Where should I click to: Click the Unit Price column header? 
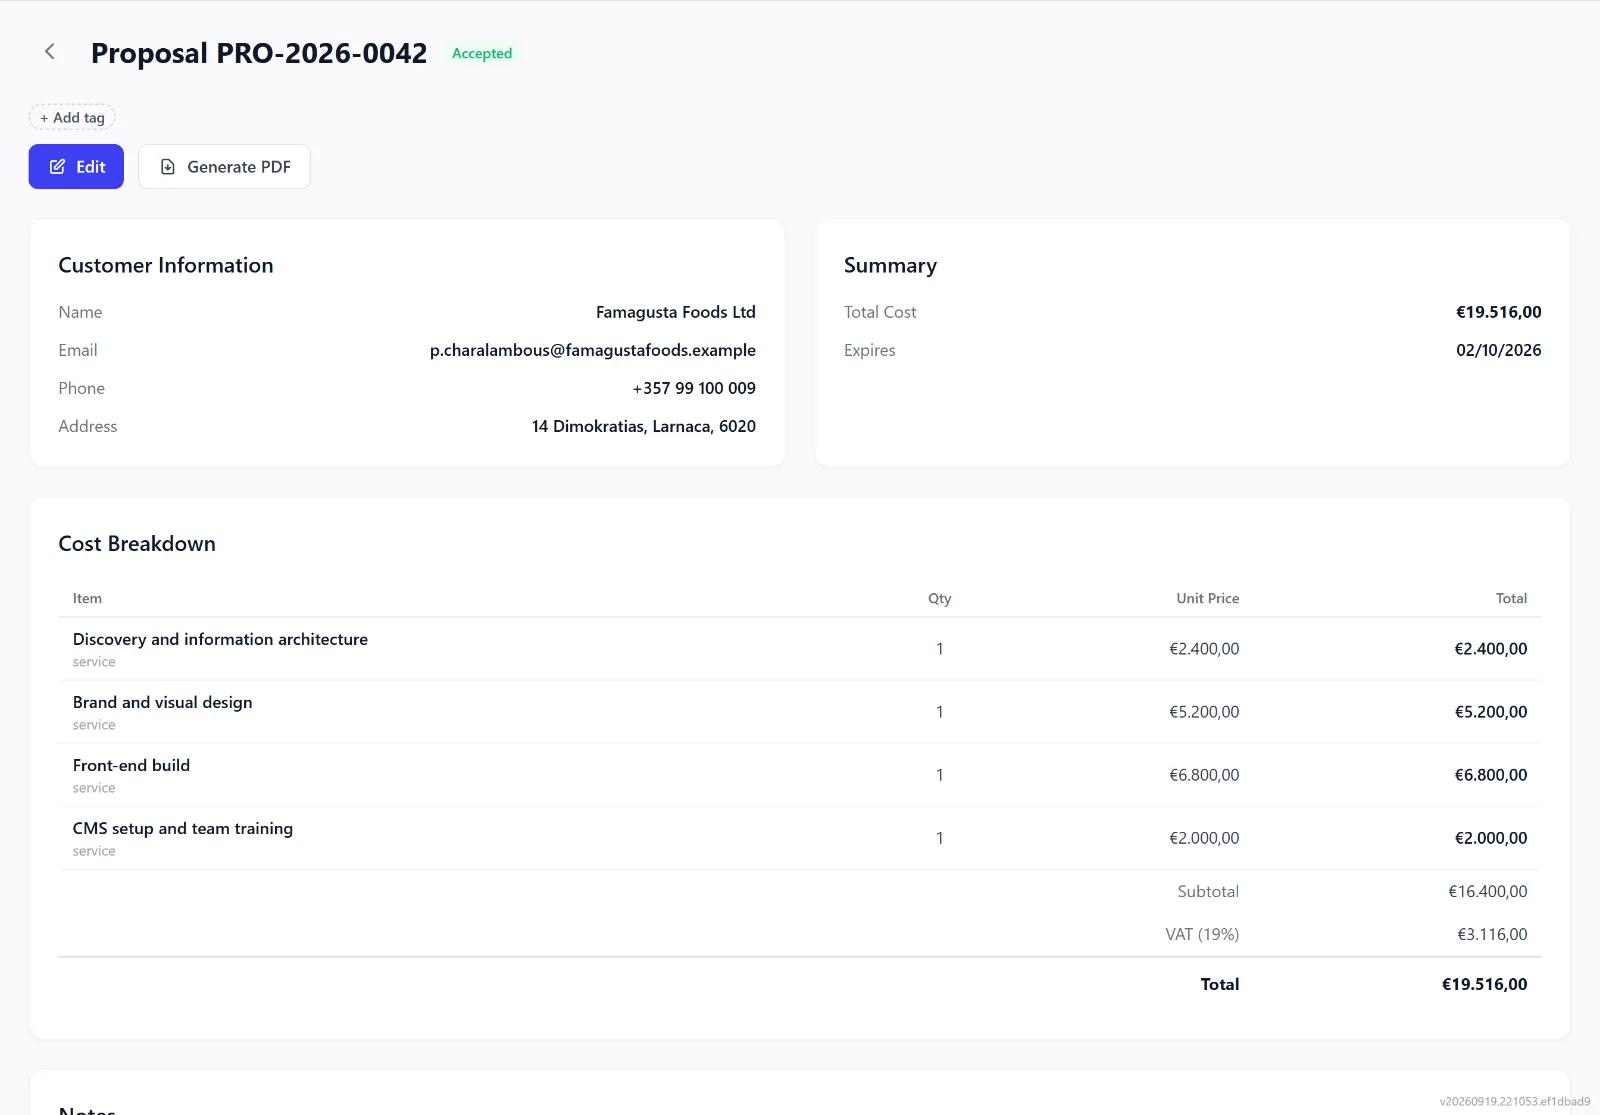(1208, 598)
